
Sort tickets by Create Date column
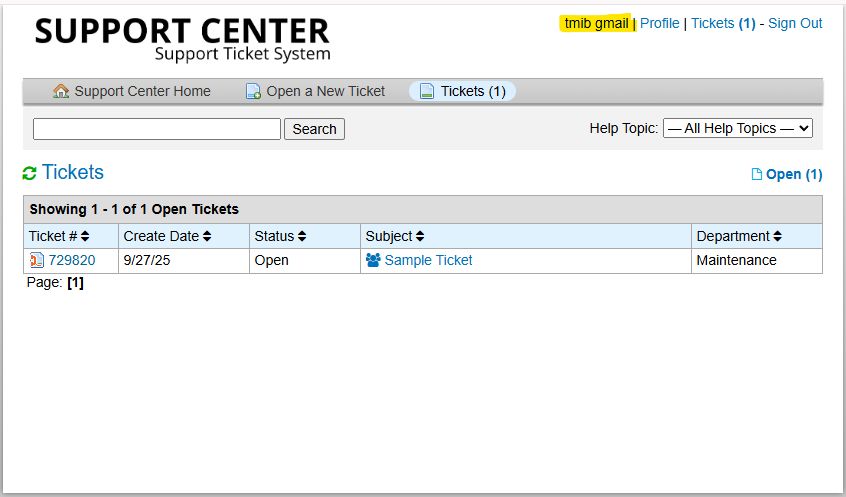[207, 236]
